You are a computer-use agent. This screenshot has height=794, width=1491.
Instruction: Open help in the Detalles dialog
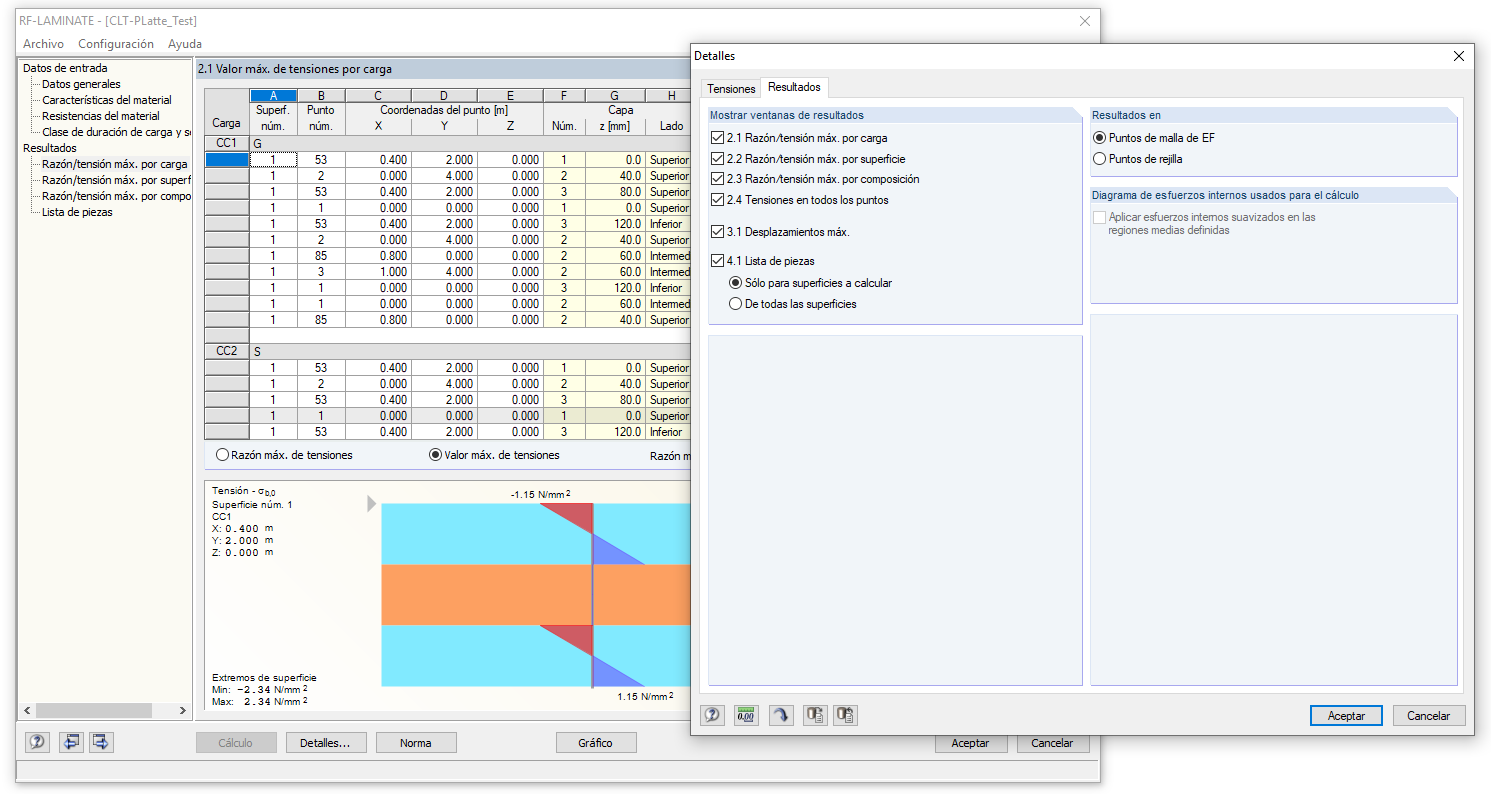pos(712,715)
